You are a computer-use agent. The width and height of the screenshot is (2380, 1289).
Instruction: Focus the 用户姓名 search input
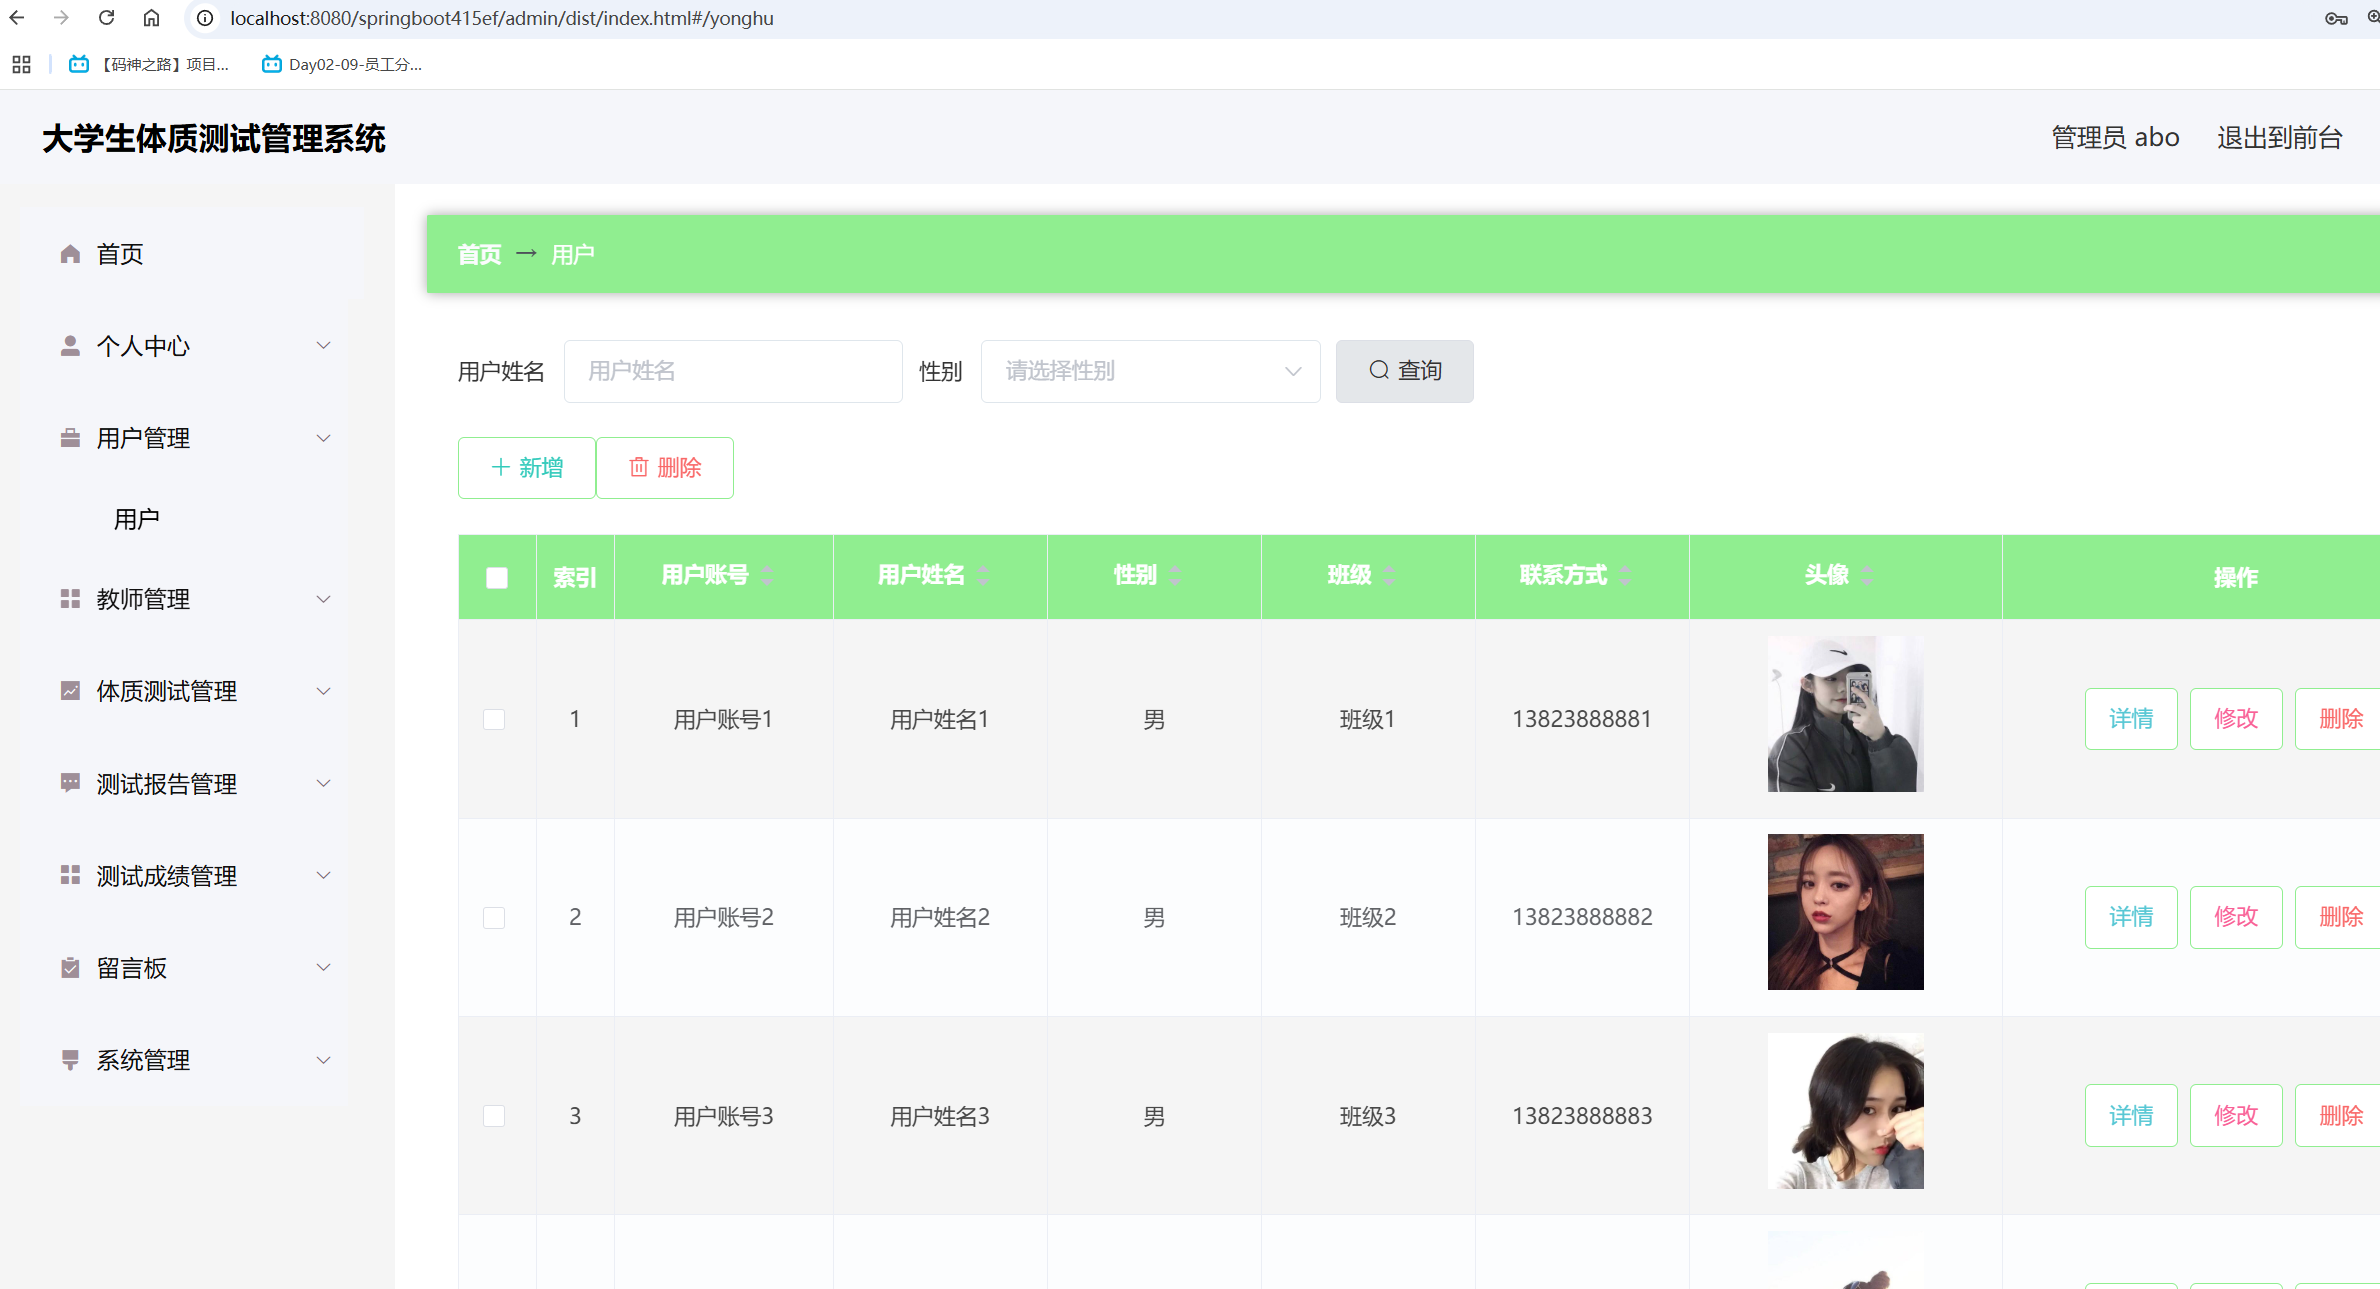pos(733,371)
